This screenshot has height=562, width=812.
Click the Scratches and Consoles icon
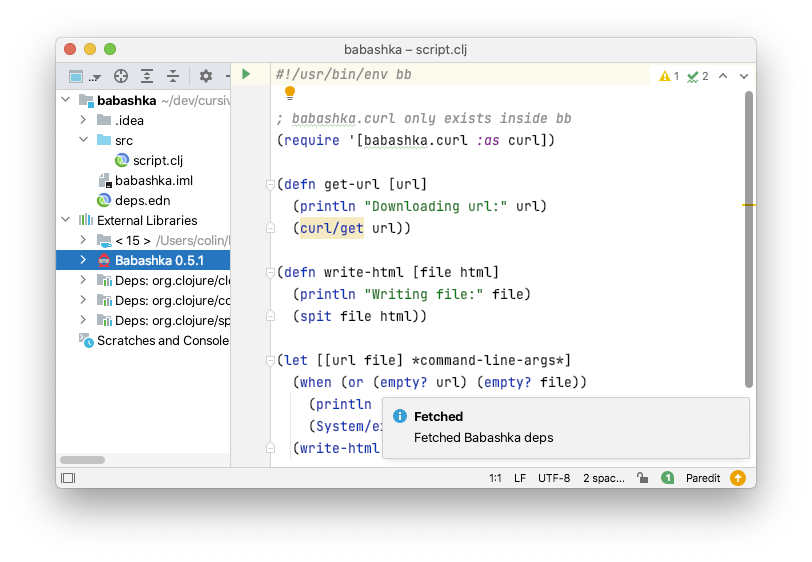(x=86, y=340)
